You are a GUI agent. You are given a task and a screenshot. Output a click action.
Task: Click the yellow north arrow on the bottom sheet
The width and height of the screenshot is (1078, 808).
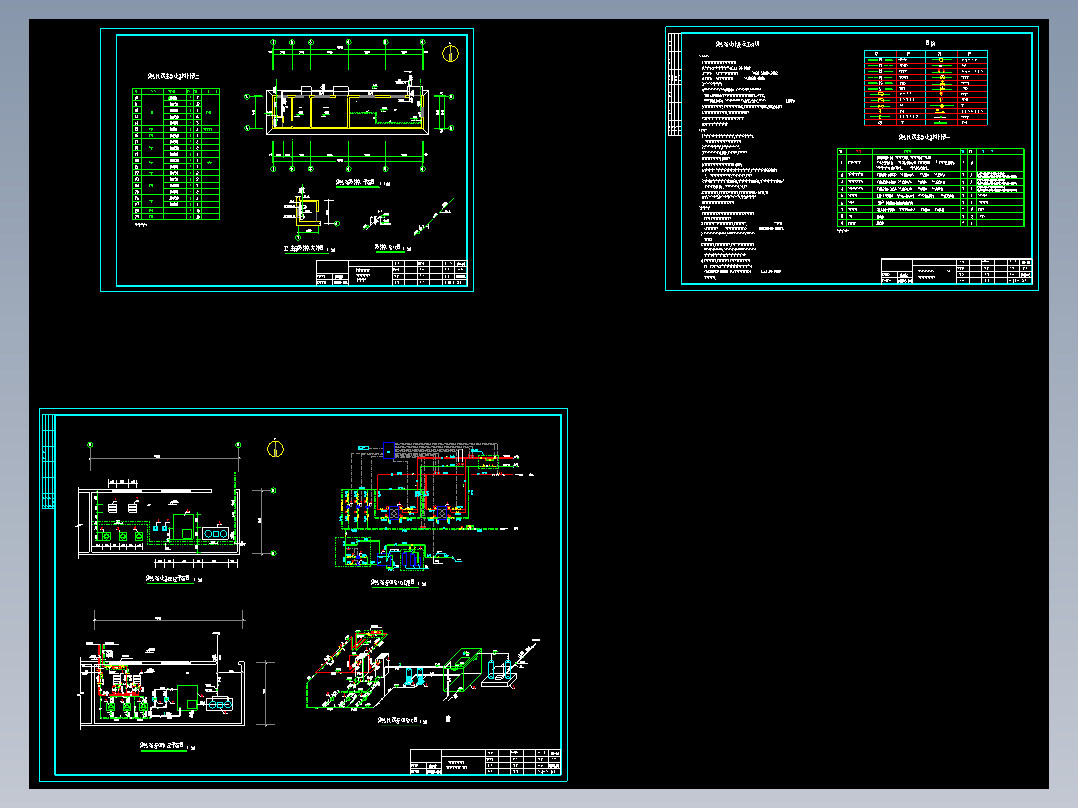click(x=275, y=448)
